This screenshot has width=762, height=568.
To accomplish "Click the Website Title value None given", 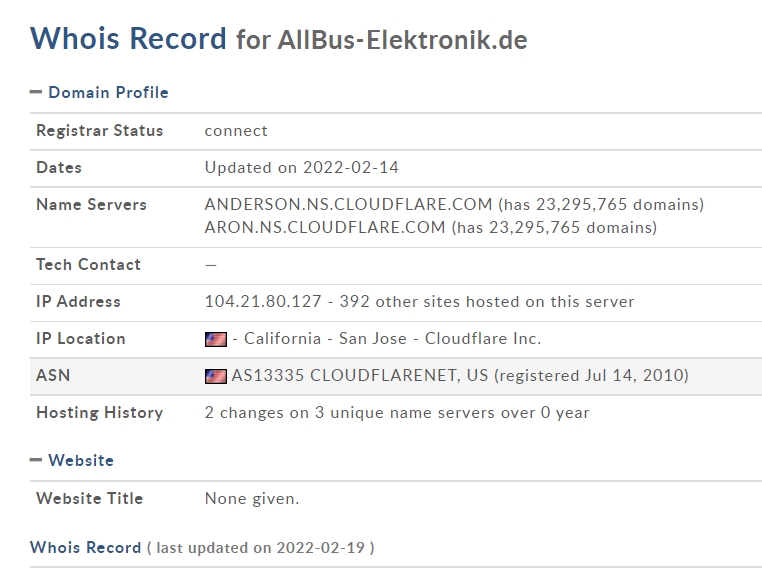I will (x=251, y=498).
